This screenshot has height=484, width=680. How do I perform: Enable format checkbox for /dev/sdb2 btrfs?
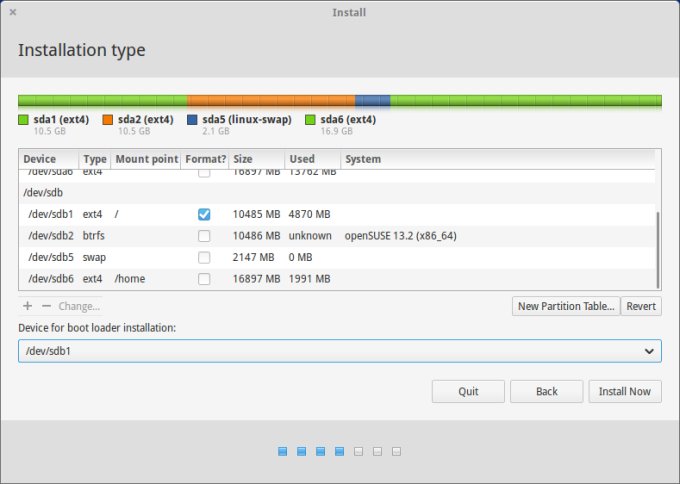pos(204,236)
